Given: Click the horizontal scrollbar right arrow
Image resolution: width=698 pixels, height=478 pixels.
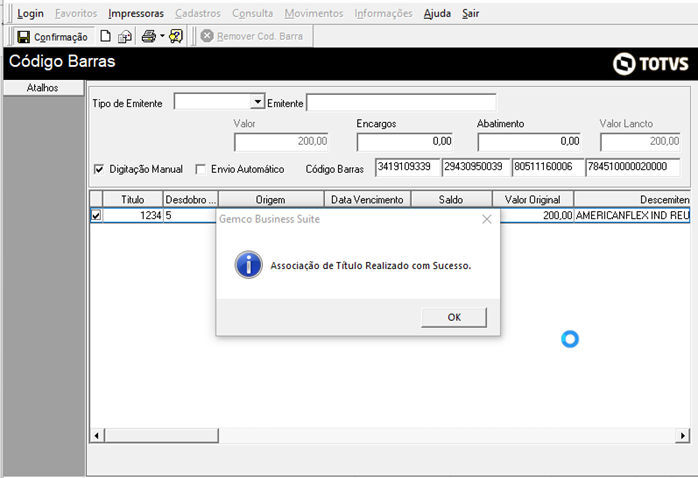Looking at the screenshot, I should pos(682,435).
